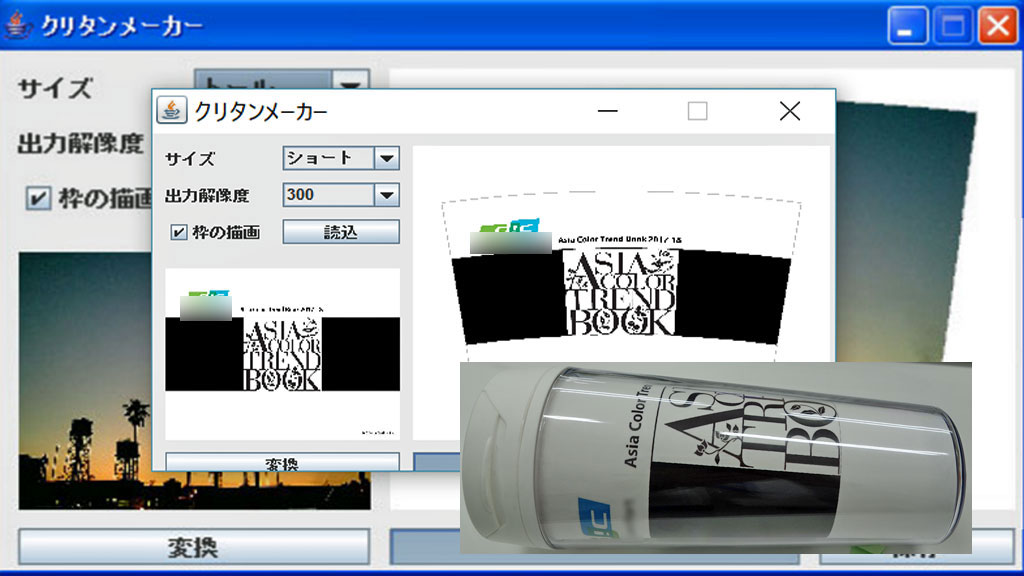Viewport: 1024px width, 576px height.
Task: Click the Java icon in the front window title bar
Action: pyautogui.click(x=172, y=110)
